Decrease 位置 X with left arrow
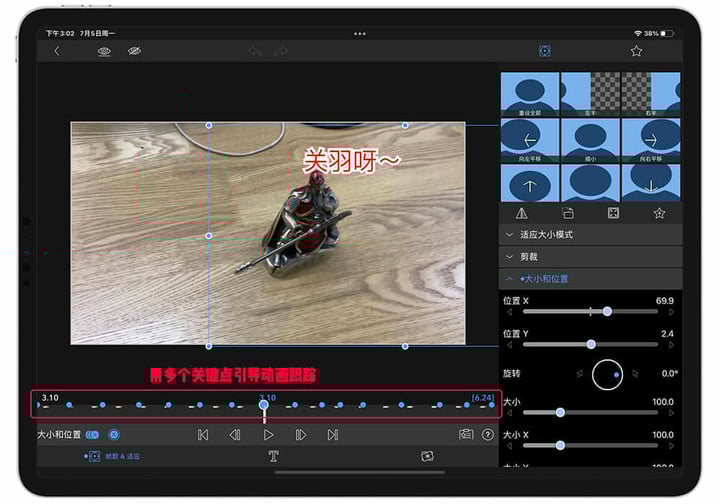720x504 pixels. pos(509,312)
